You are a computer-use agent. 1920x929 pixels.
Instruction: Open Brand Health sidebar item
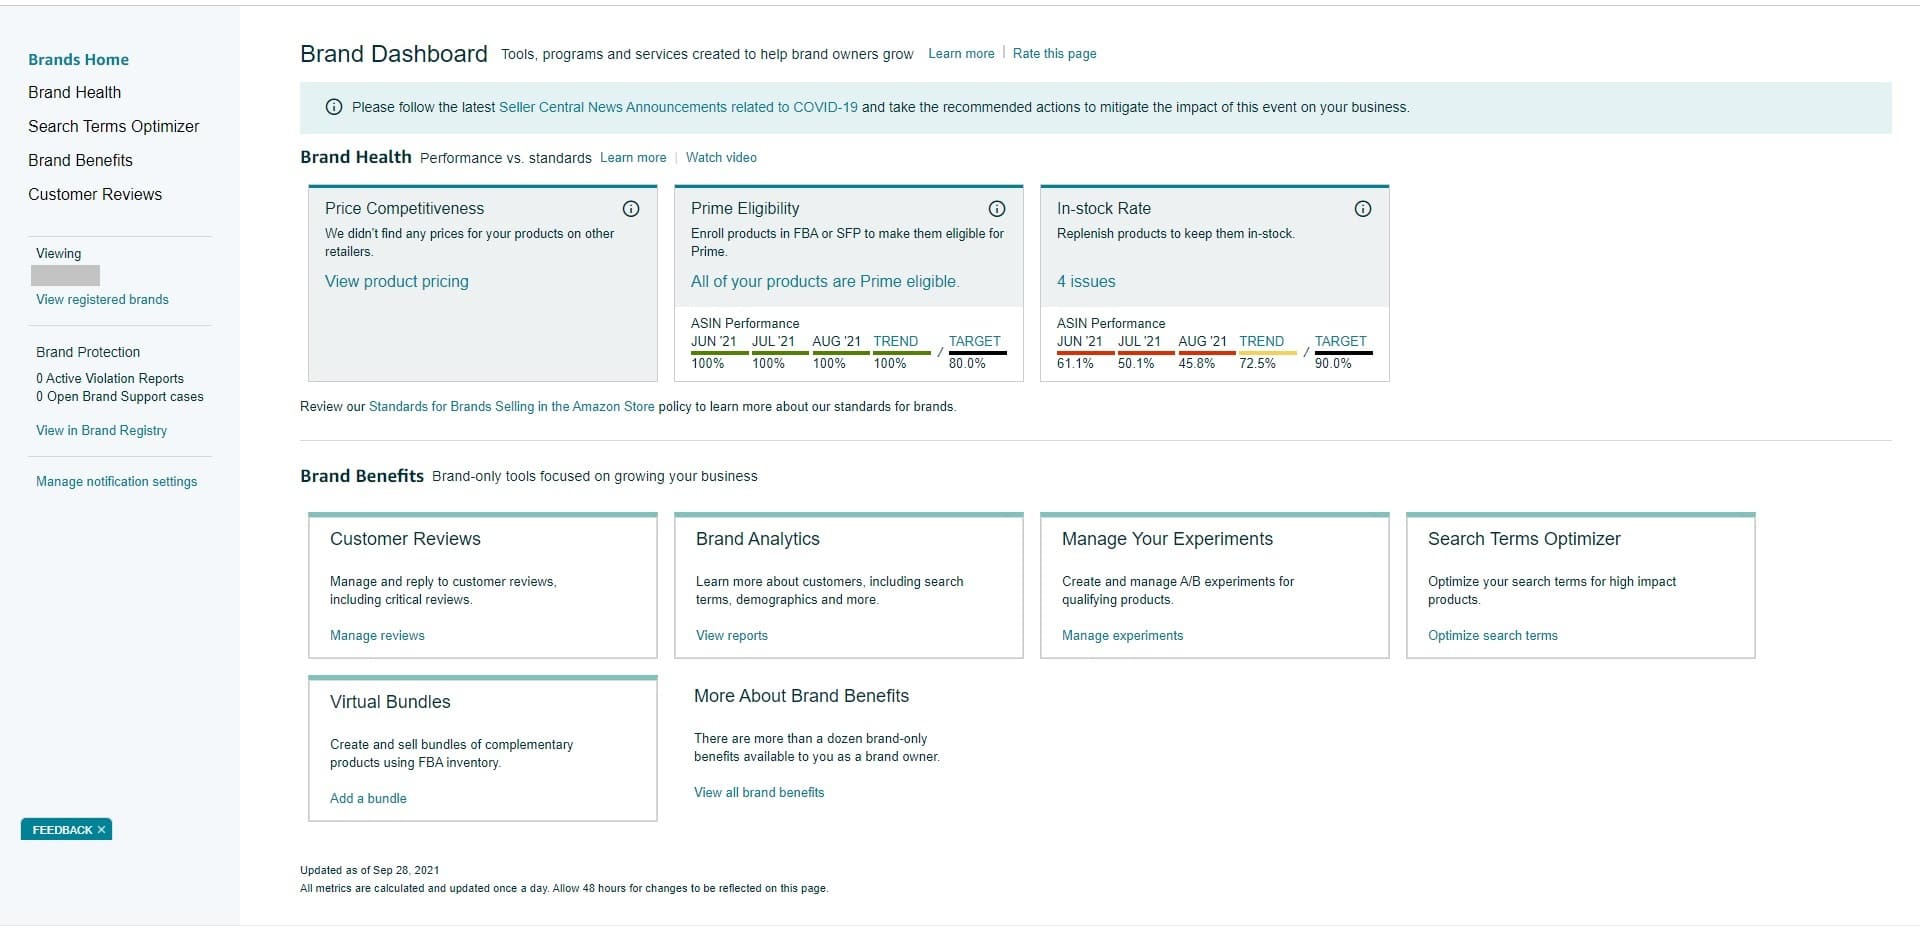coord(74,92)
